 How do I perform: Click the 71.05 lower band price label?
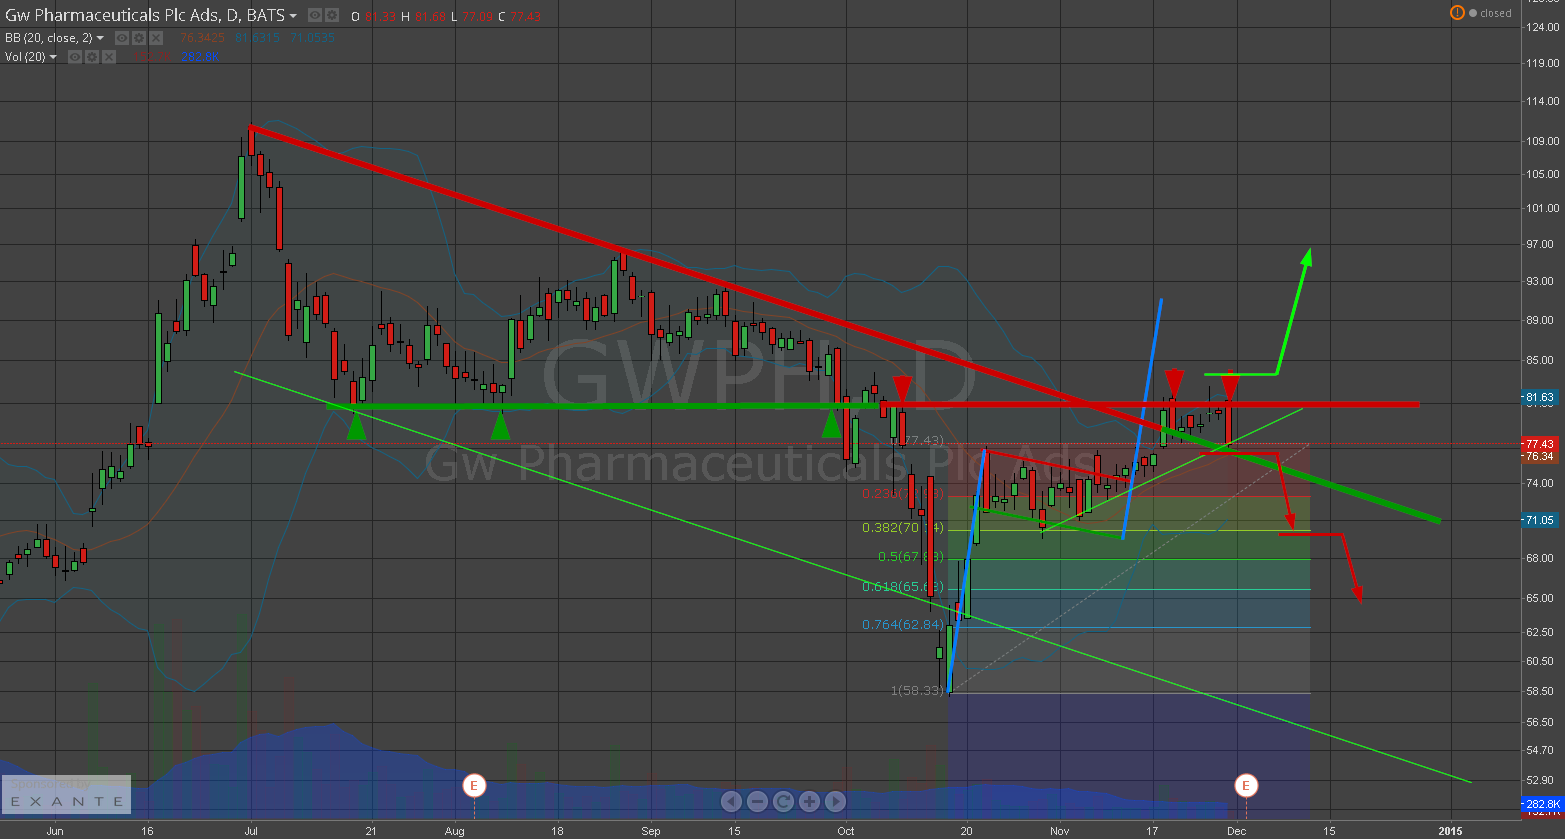(1541, 520)
